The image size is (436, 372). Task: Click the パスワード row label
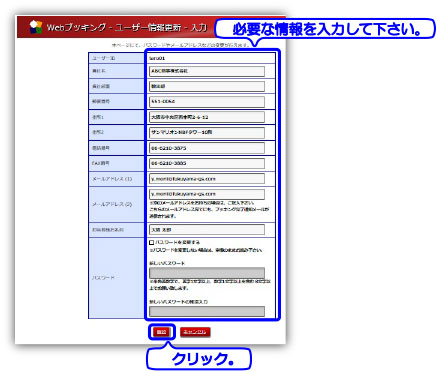[x=104, y=278]
